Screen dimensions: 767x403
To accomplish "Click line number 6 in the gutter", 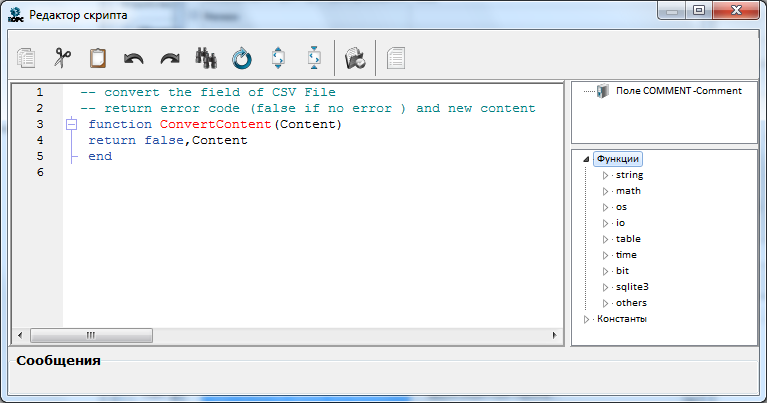I will pos(40,172).
